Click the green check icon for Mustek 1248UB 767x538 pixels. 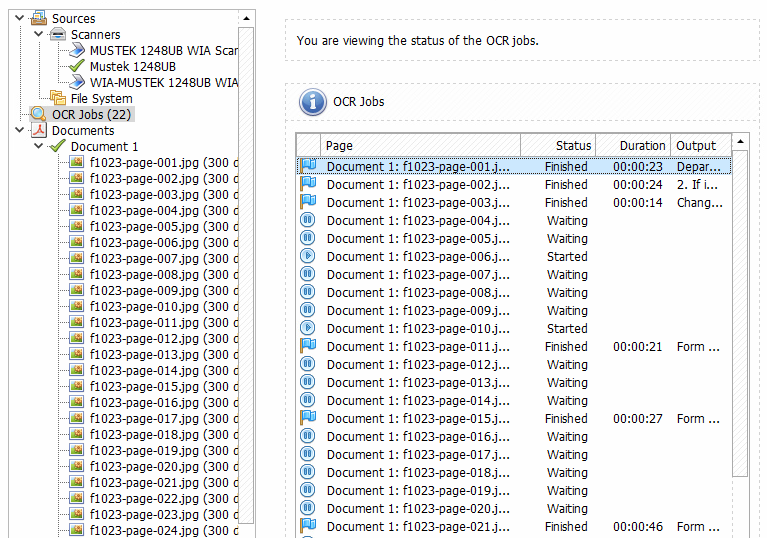point(77,66)
